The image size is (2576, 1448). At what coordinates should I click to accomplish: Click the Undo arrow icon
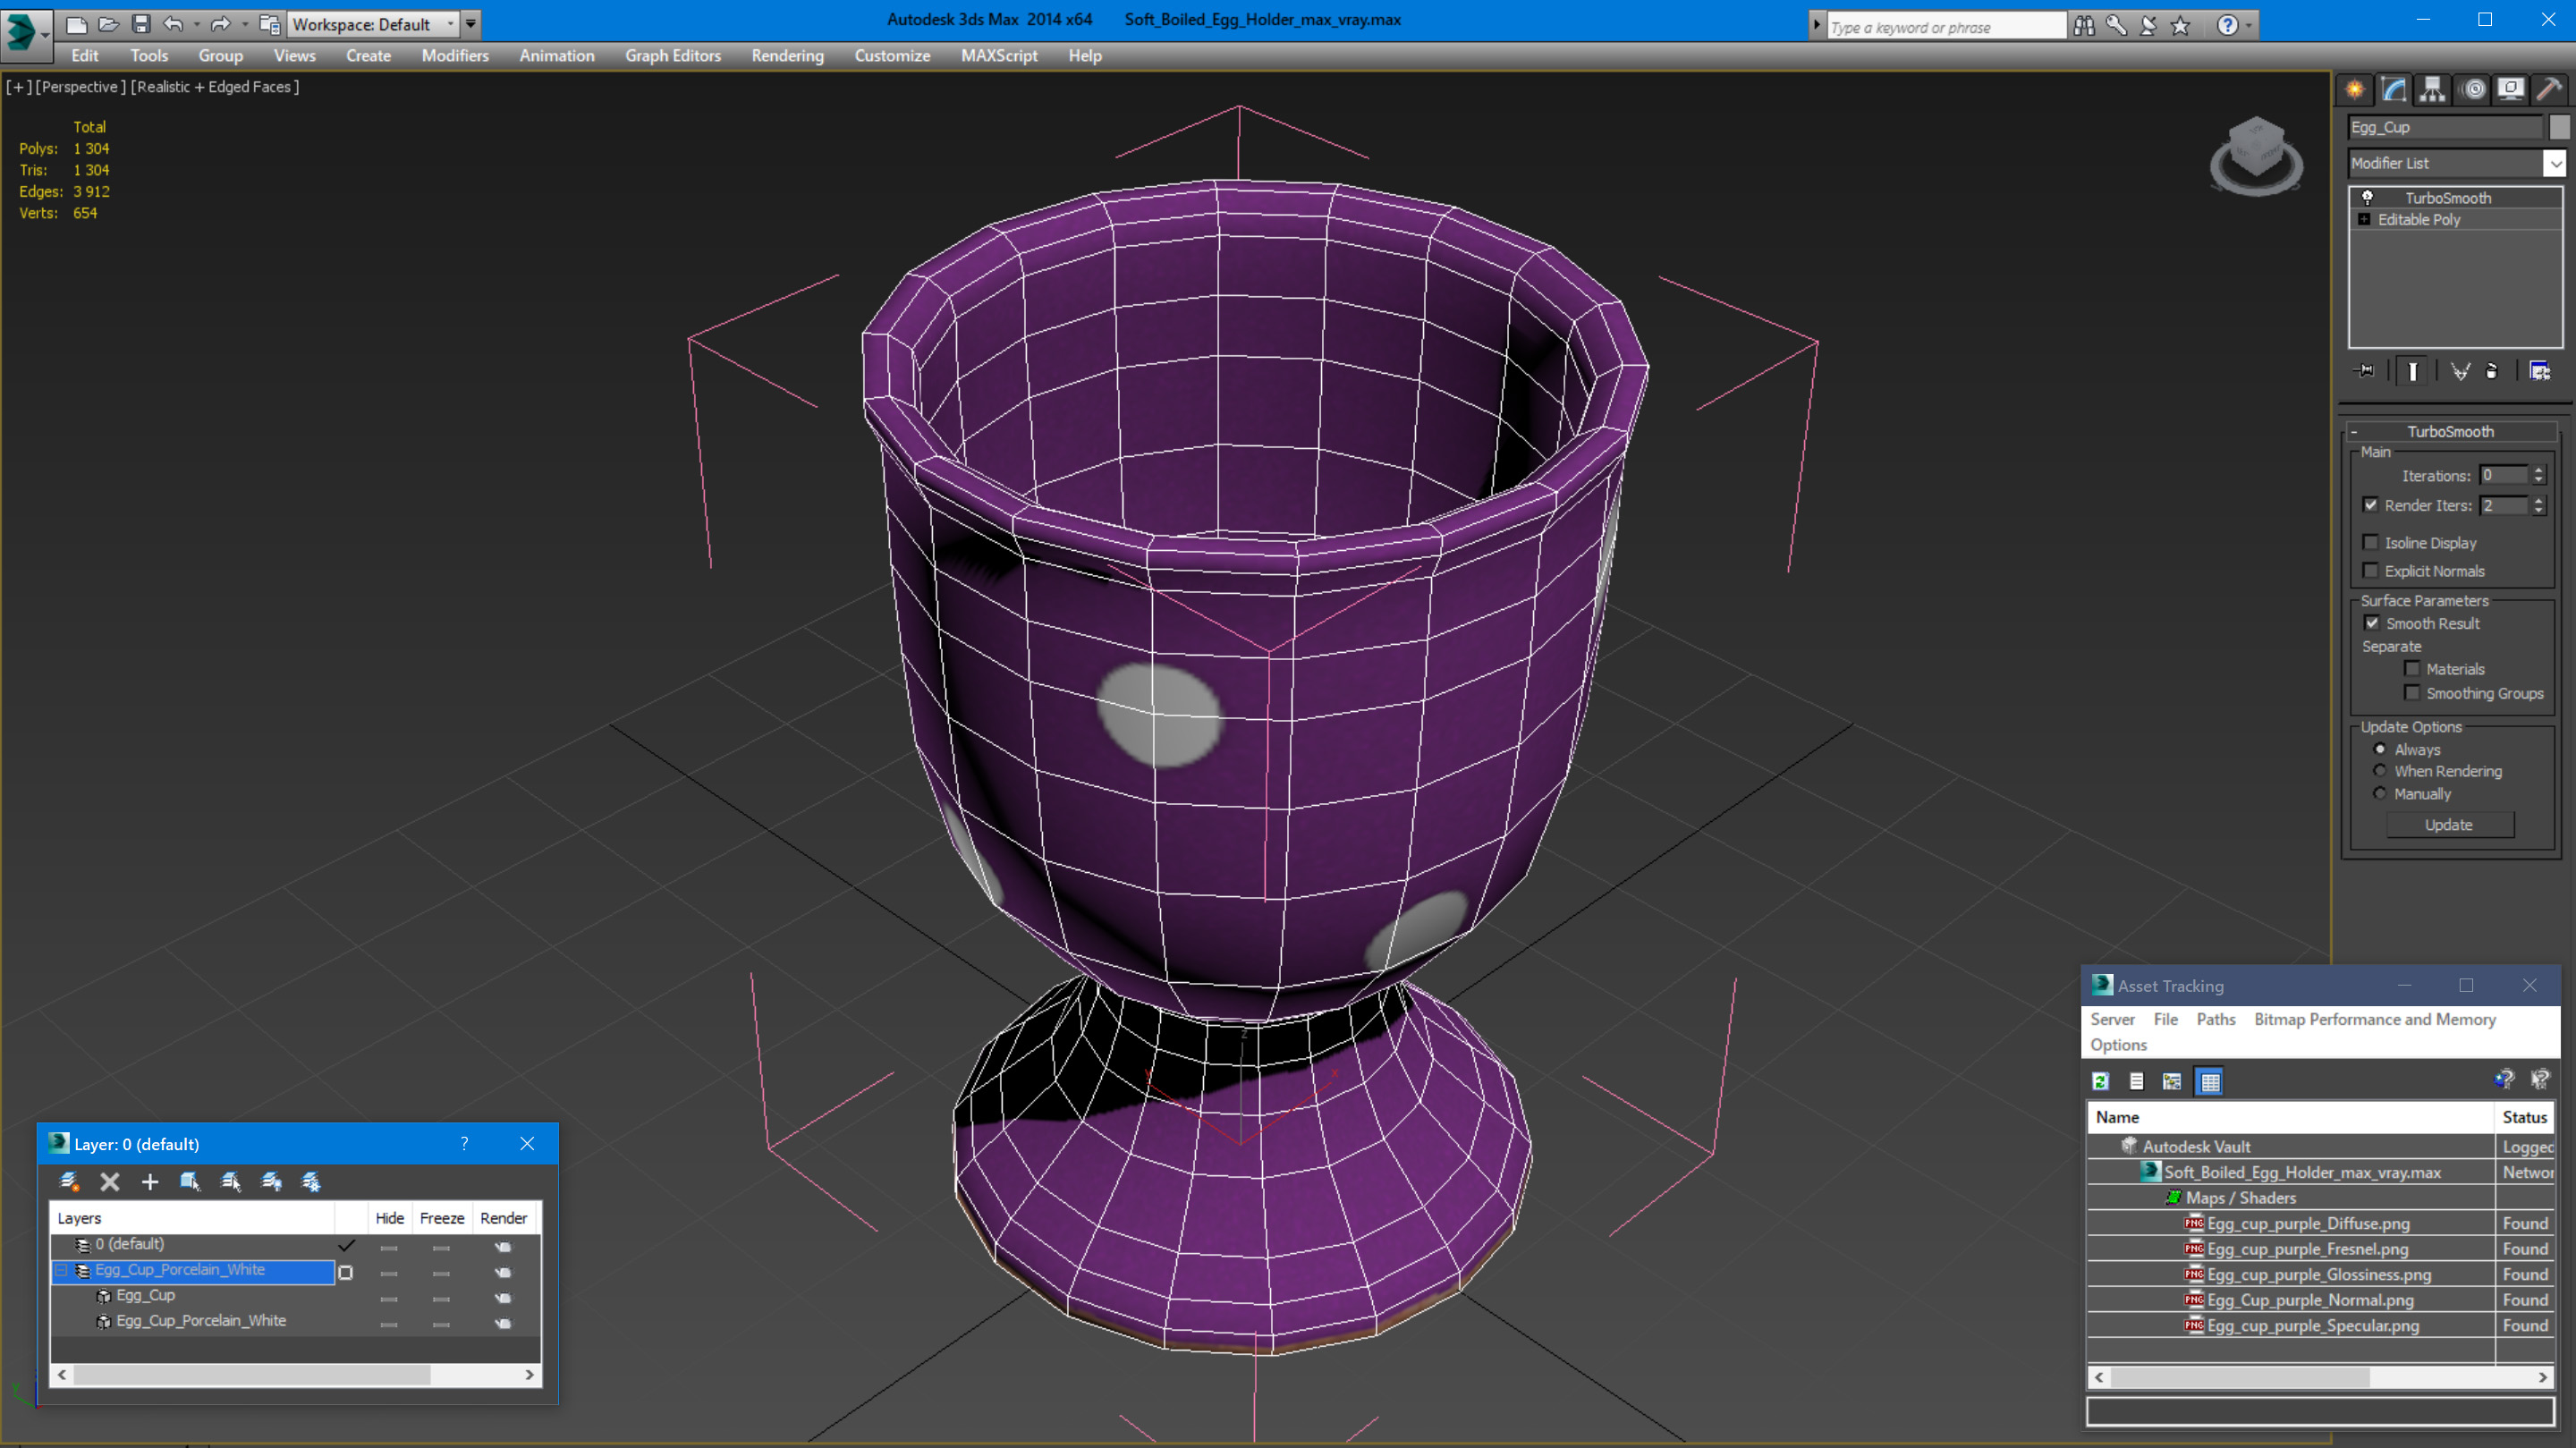pyautogui.click(x=173, y=24)
